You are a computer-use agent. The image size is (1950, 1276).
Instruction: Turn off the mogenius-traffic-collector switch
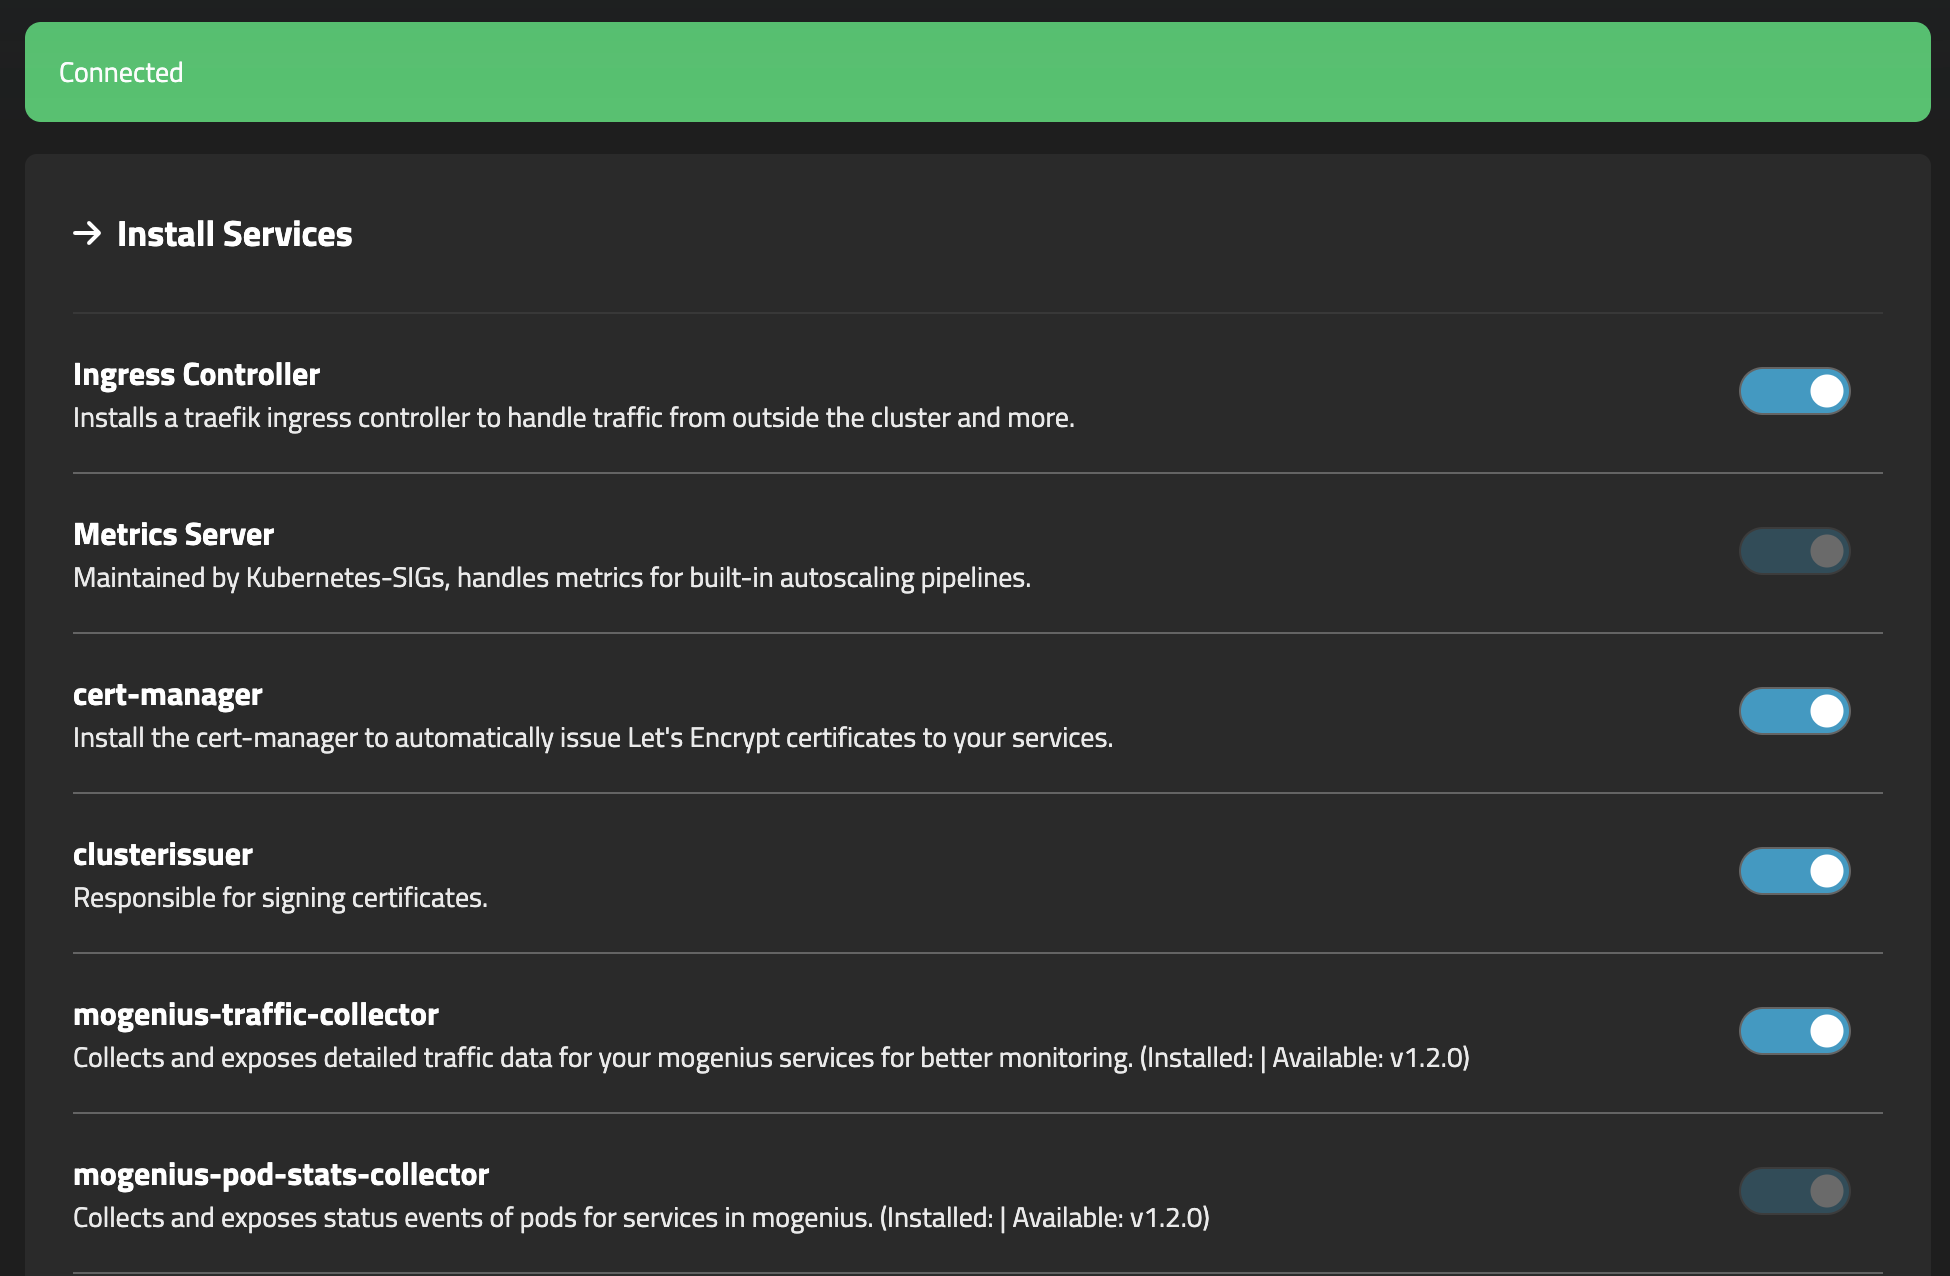[1794, 1031]
